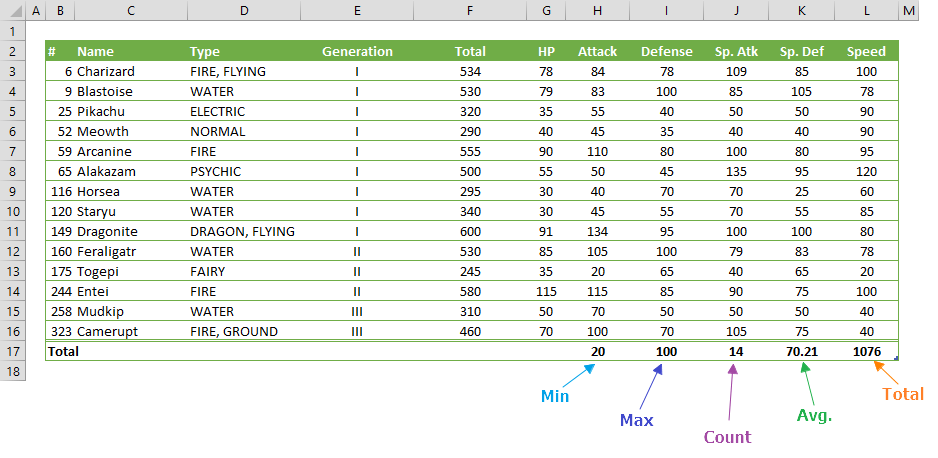Click the Sp. Atk total cell showing 14
The width and height of the screenshot is (938, 458).
tap(736, 352)
